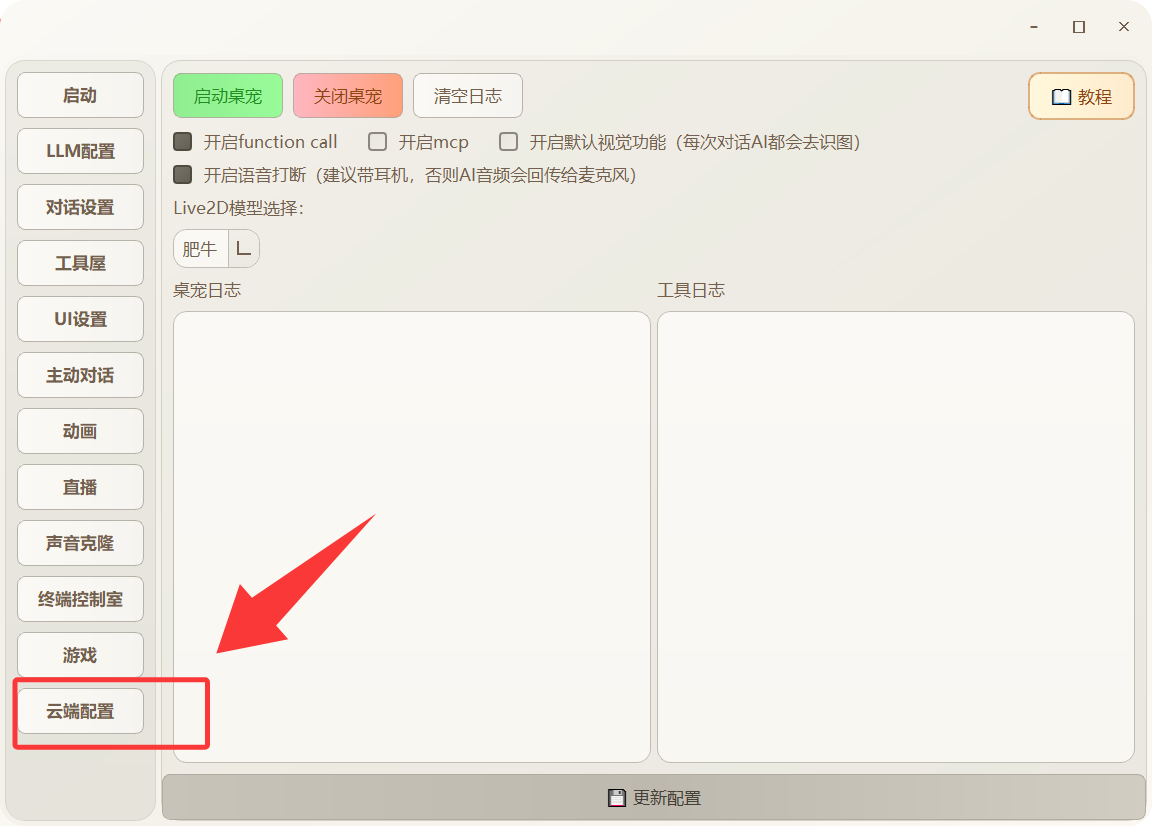
Task: Go to the 工具屋 section
Action: coord(80,264)
